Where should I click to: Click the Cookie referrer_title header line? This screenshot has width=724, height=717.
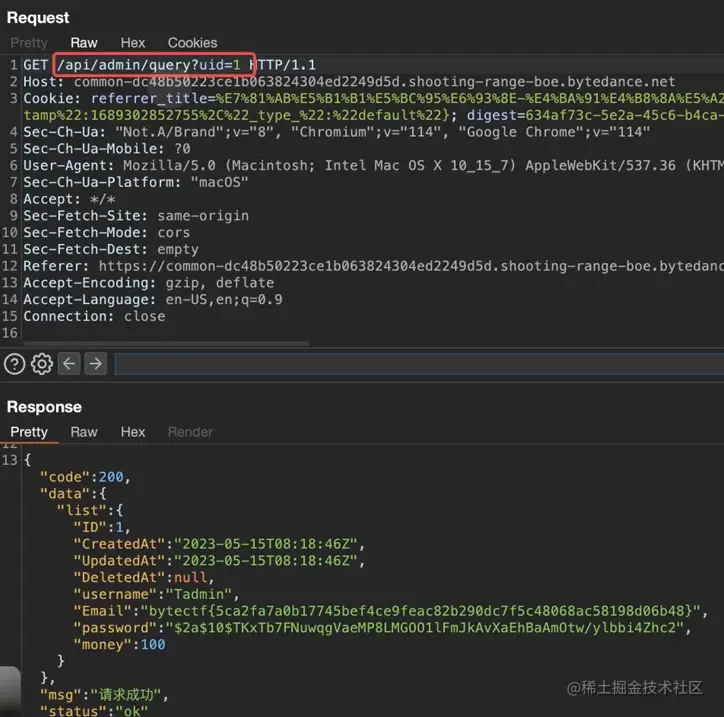[374, 98]
